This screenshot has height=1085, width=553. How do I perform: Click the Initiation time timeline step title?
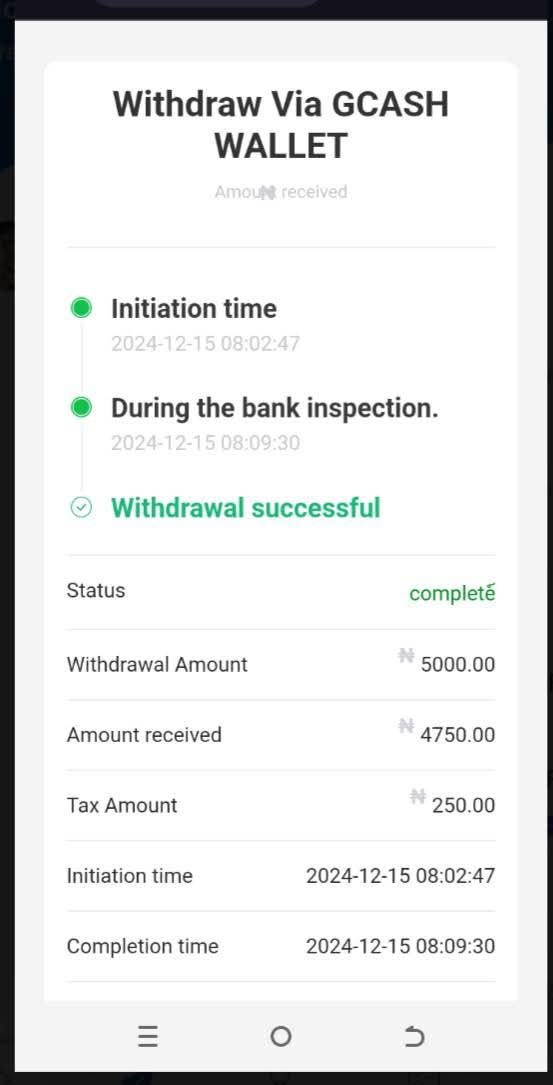pos(194,309)
